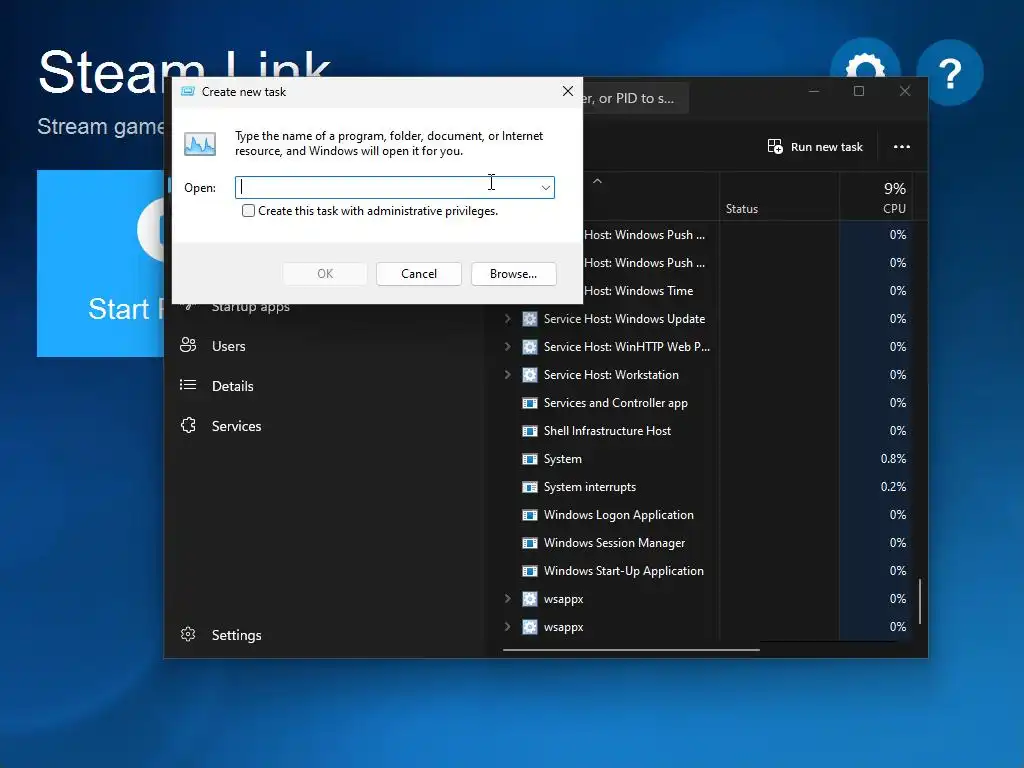Sort by the CPU column header
The image size is (1024, 768).
tap(875, 197)
